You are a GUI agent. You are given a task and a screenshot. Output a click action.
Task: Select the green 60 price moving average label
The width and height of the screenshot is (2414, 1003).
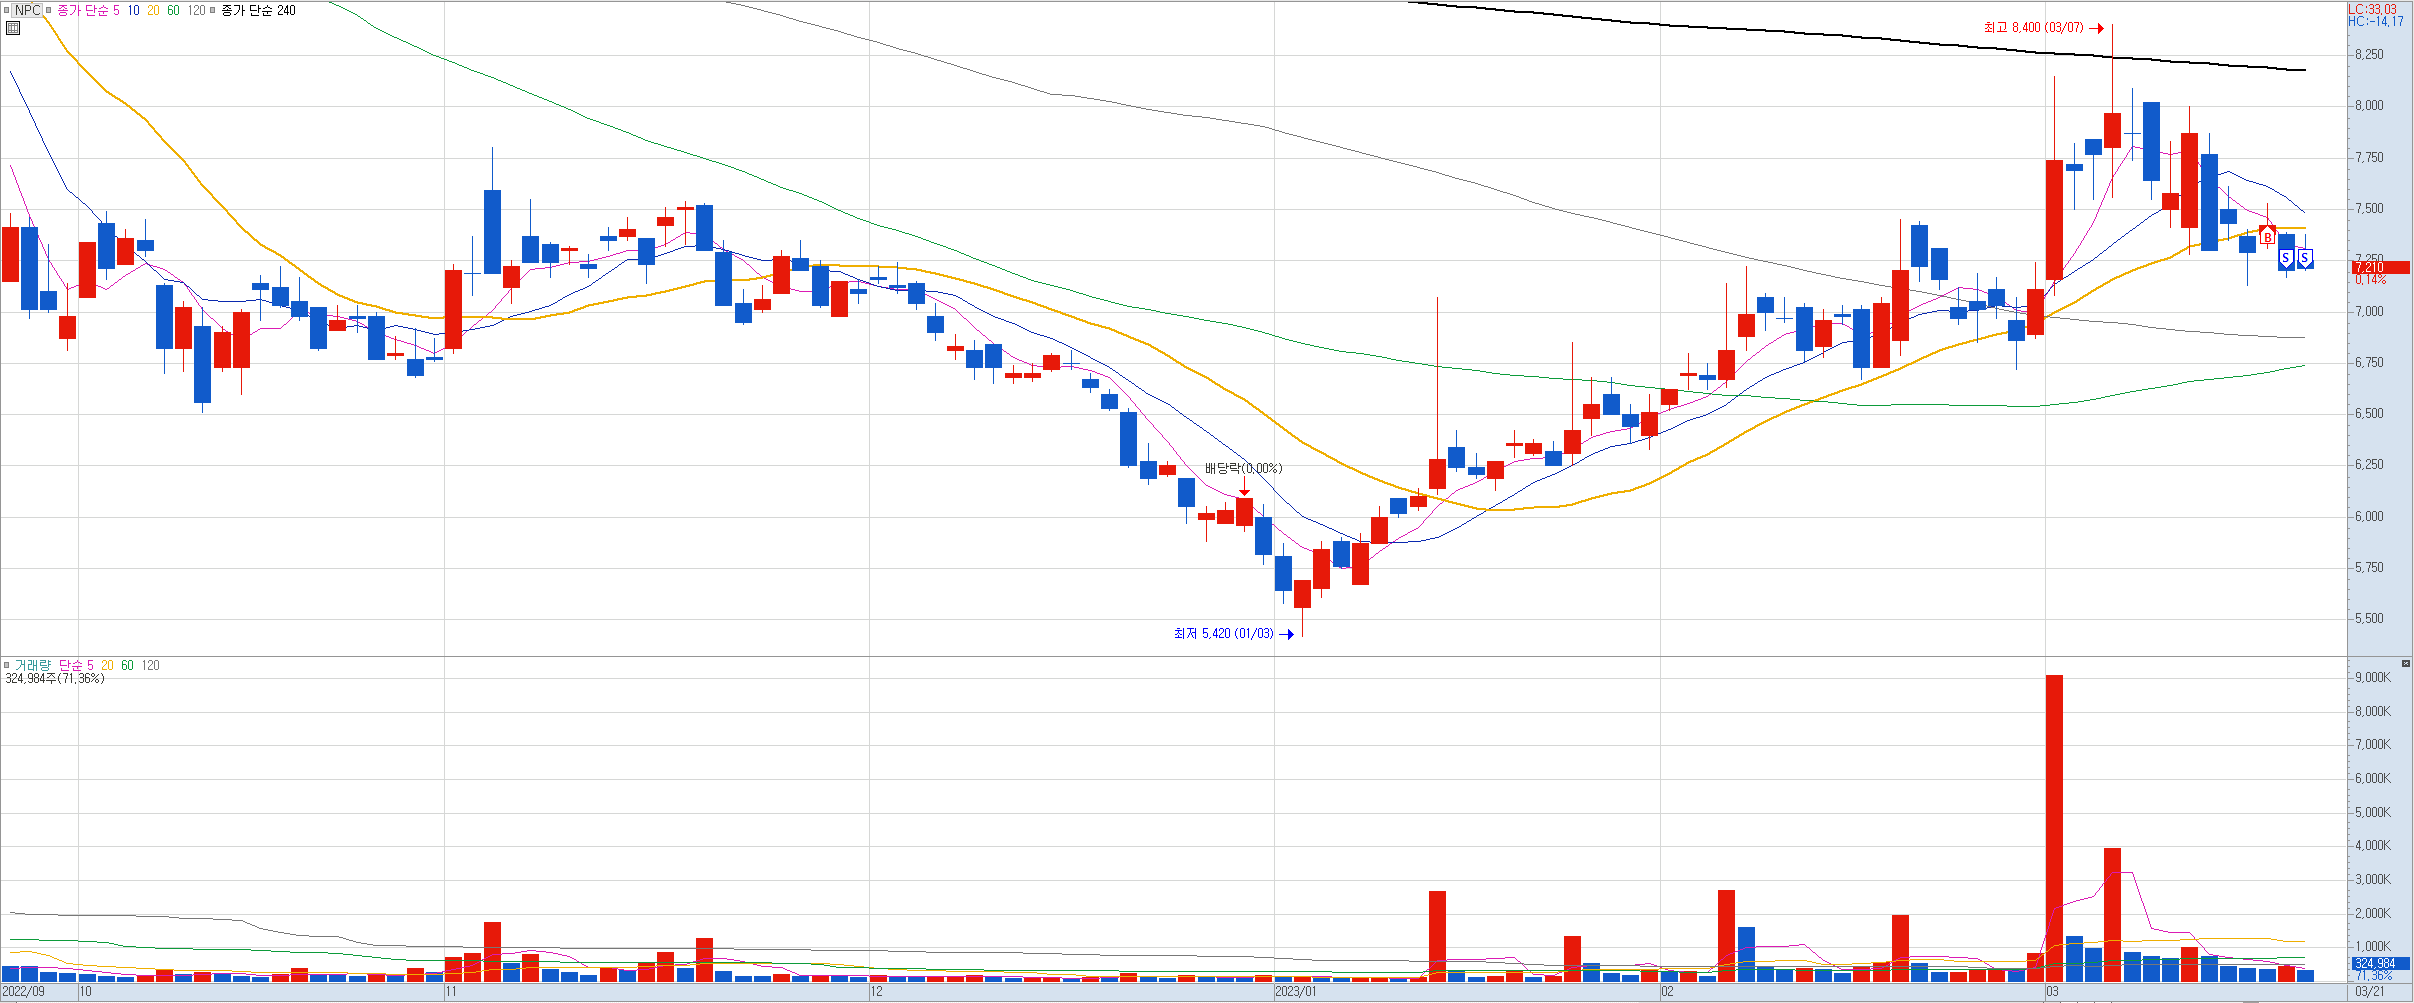point(173,10)
